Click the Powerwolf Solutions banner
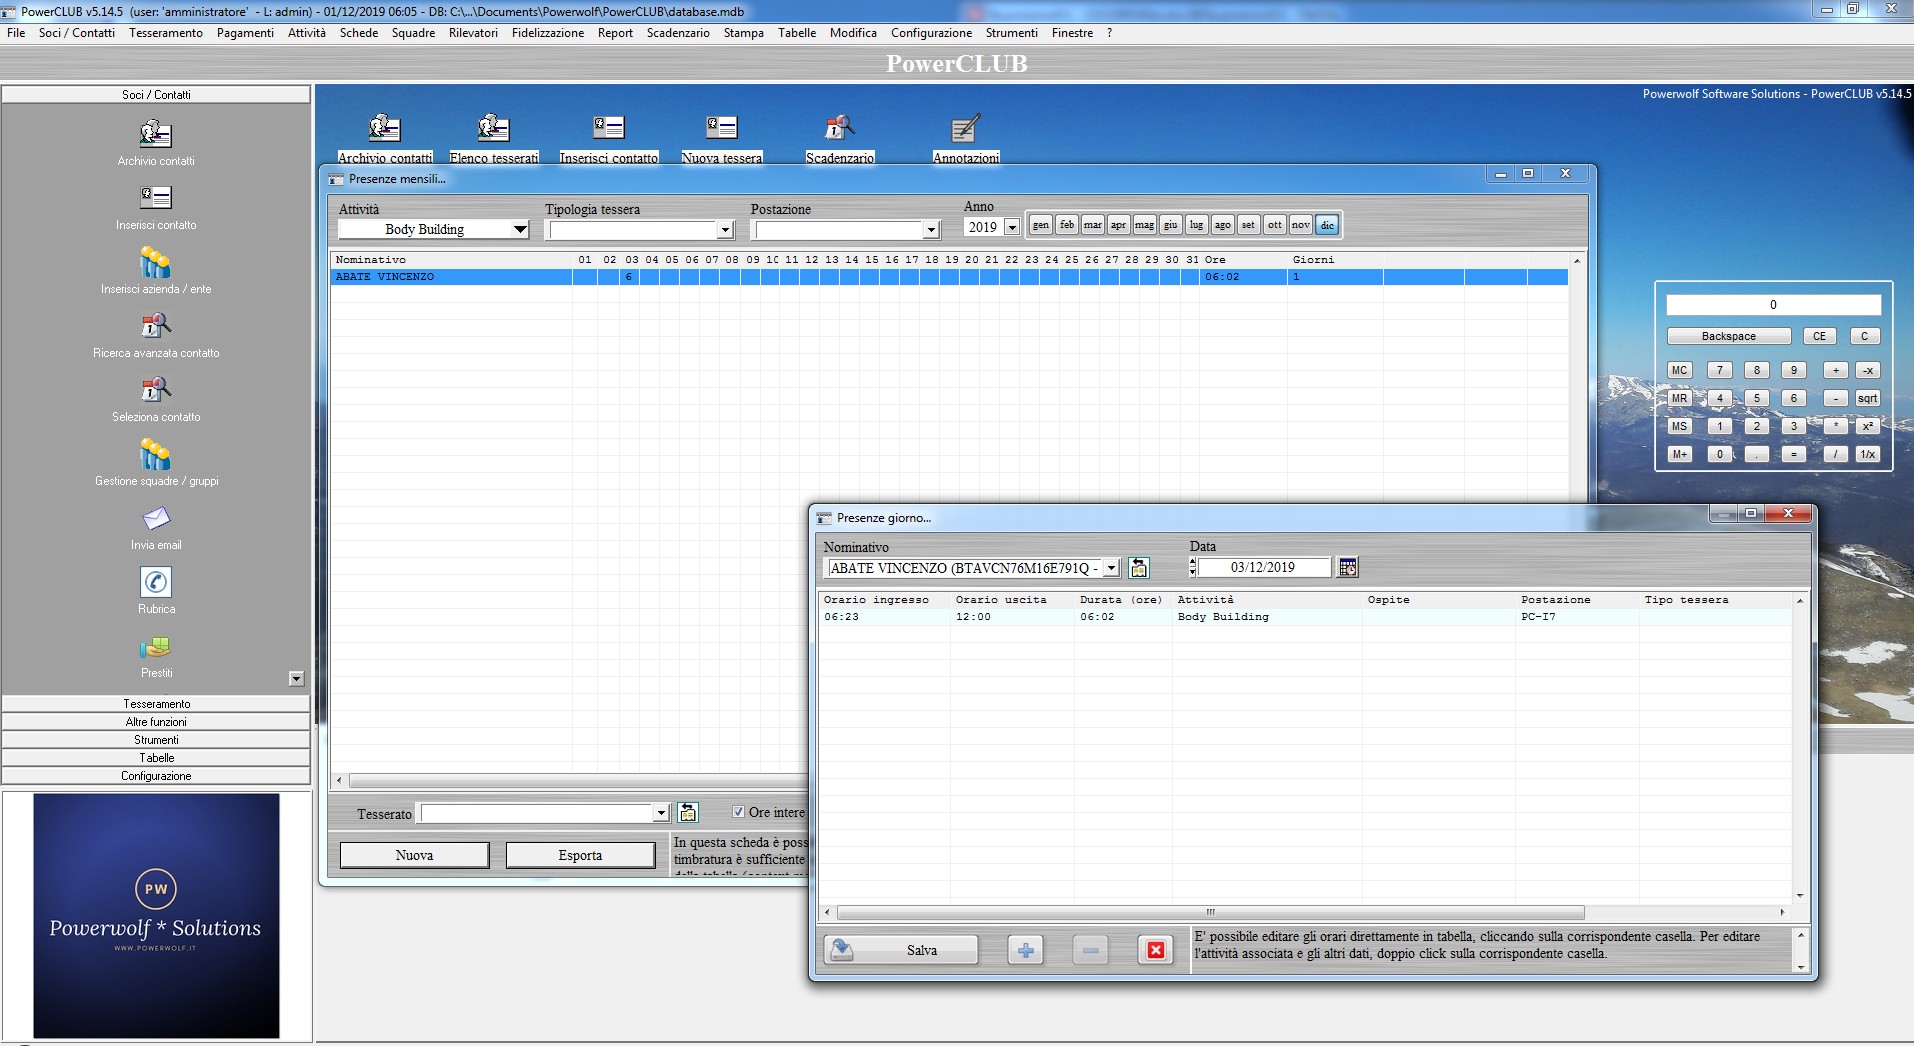This screenshot has height=1046, width=1914. [156, 916]
